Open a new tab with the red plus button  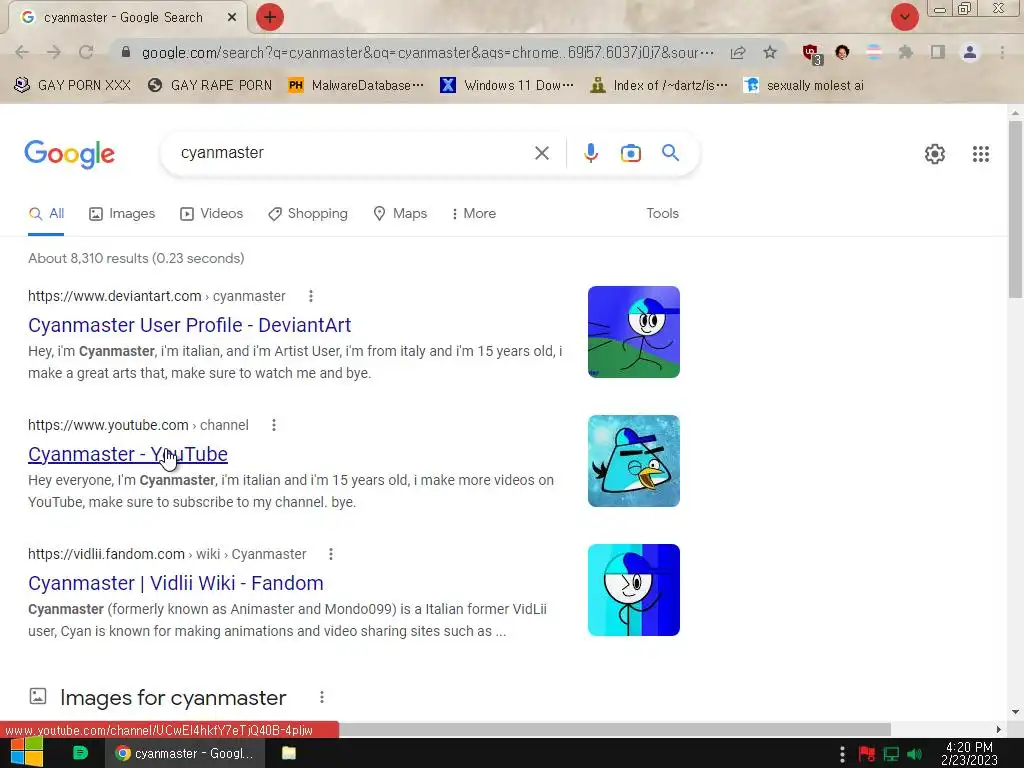(270, 17)
